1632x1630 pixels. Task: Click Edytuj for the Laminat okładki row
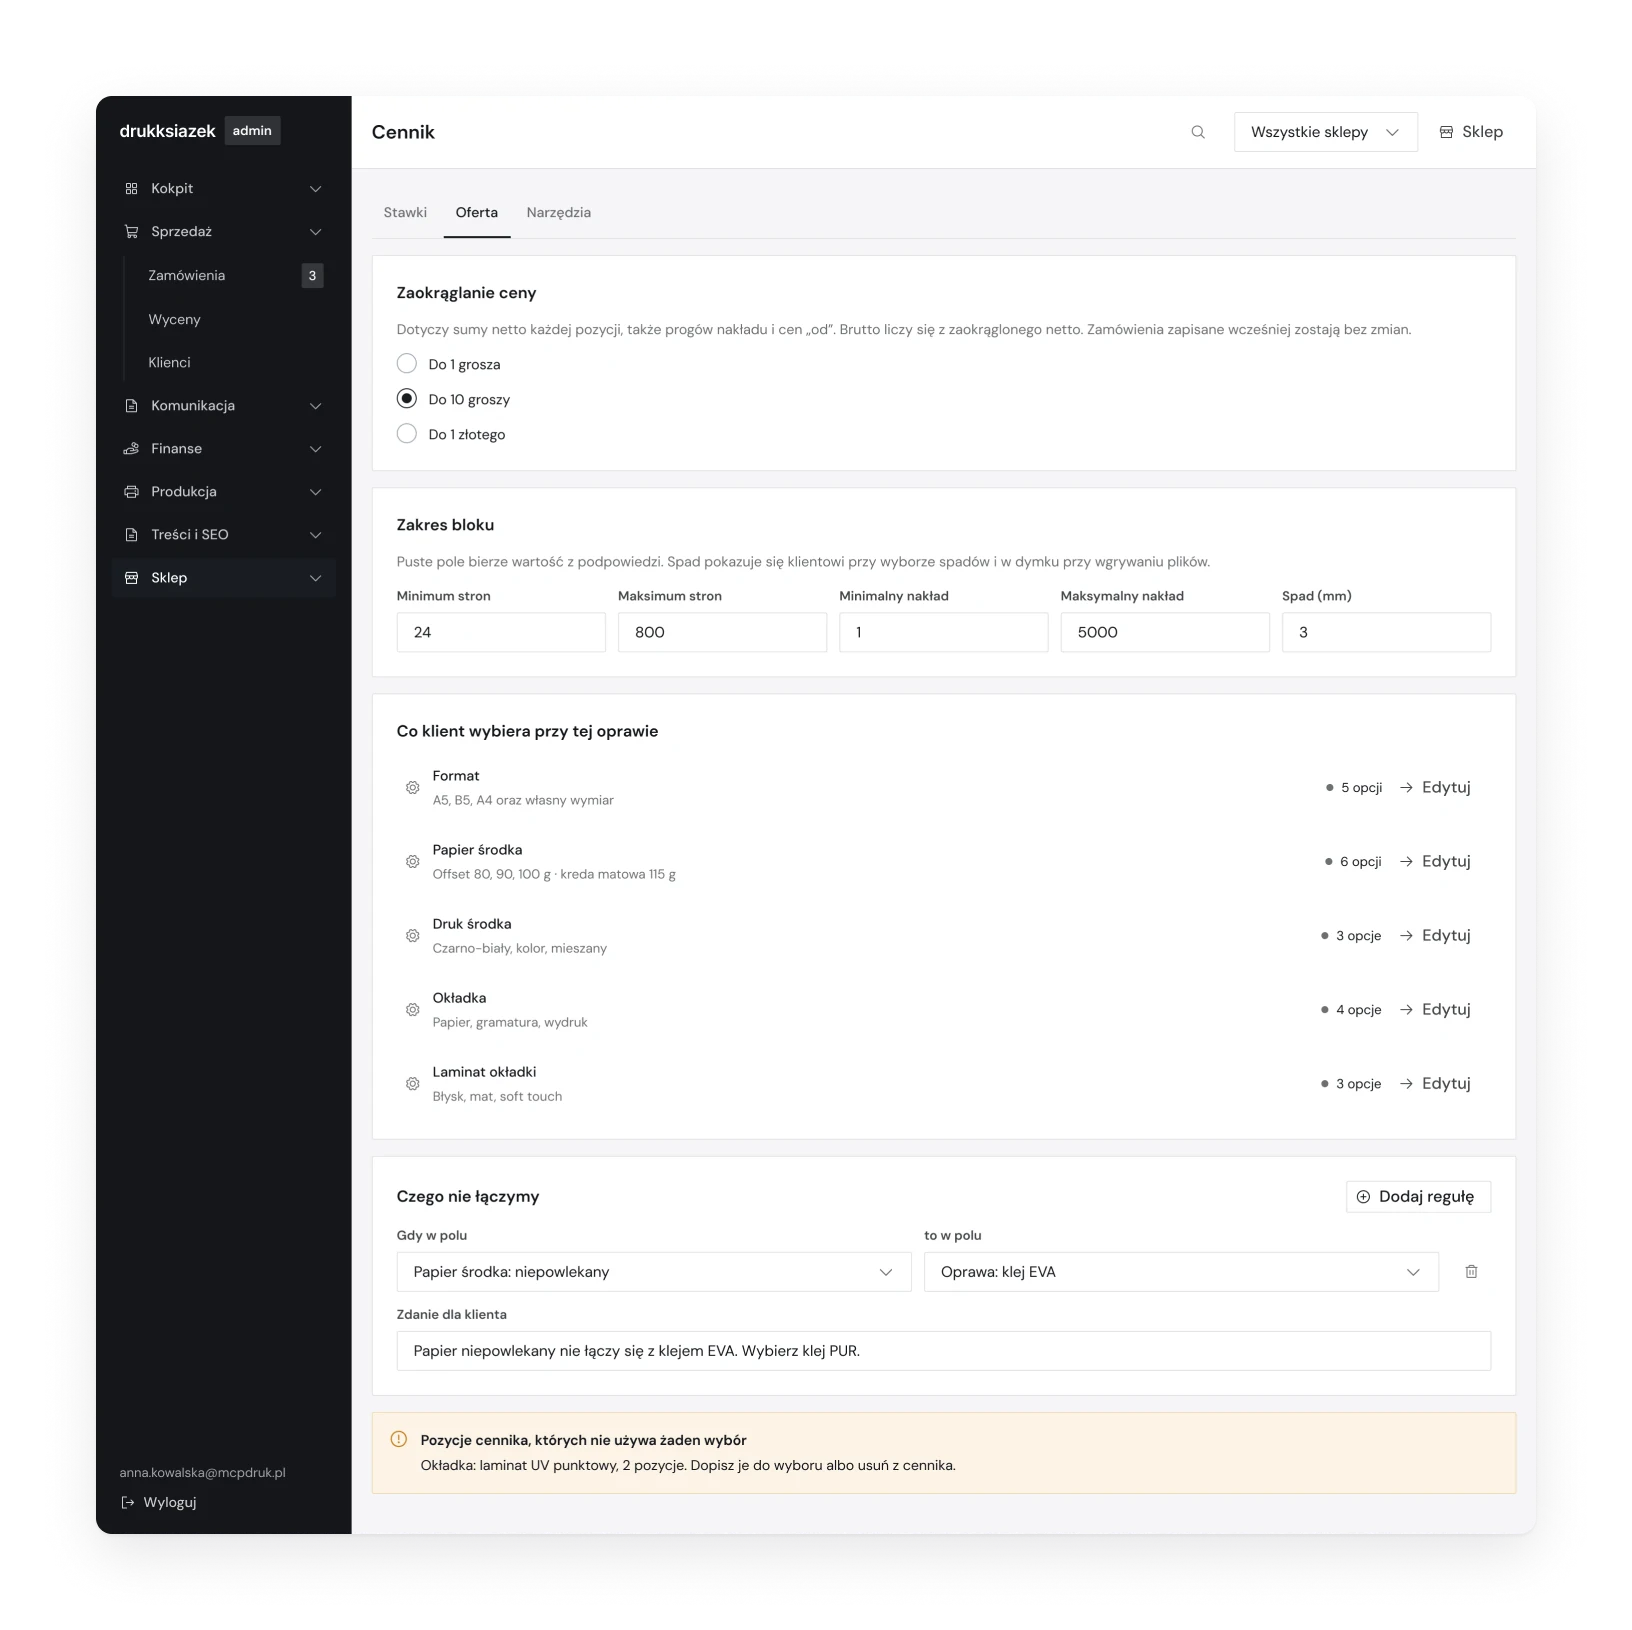coord(1435,1083)
